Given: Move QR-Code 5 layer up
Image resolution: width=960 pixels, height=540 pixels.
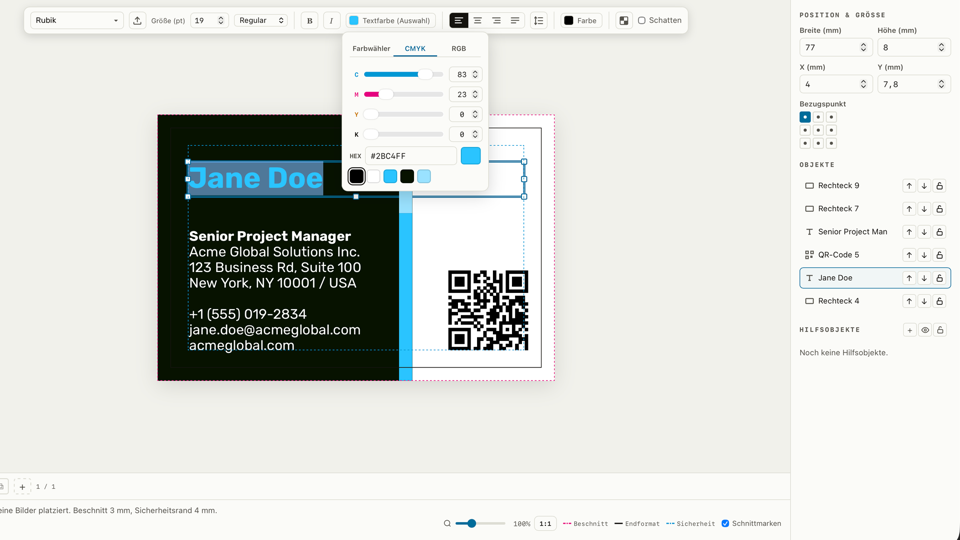Looking at the screenshot, I should (x=909, y=255).
